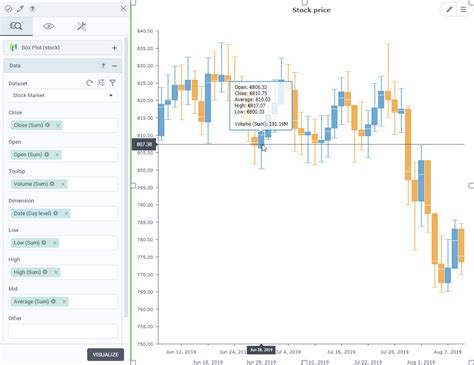Click the VISUALIZE button
The image size is (474, 365).
105,354
